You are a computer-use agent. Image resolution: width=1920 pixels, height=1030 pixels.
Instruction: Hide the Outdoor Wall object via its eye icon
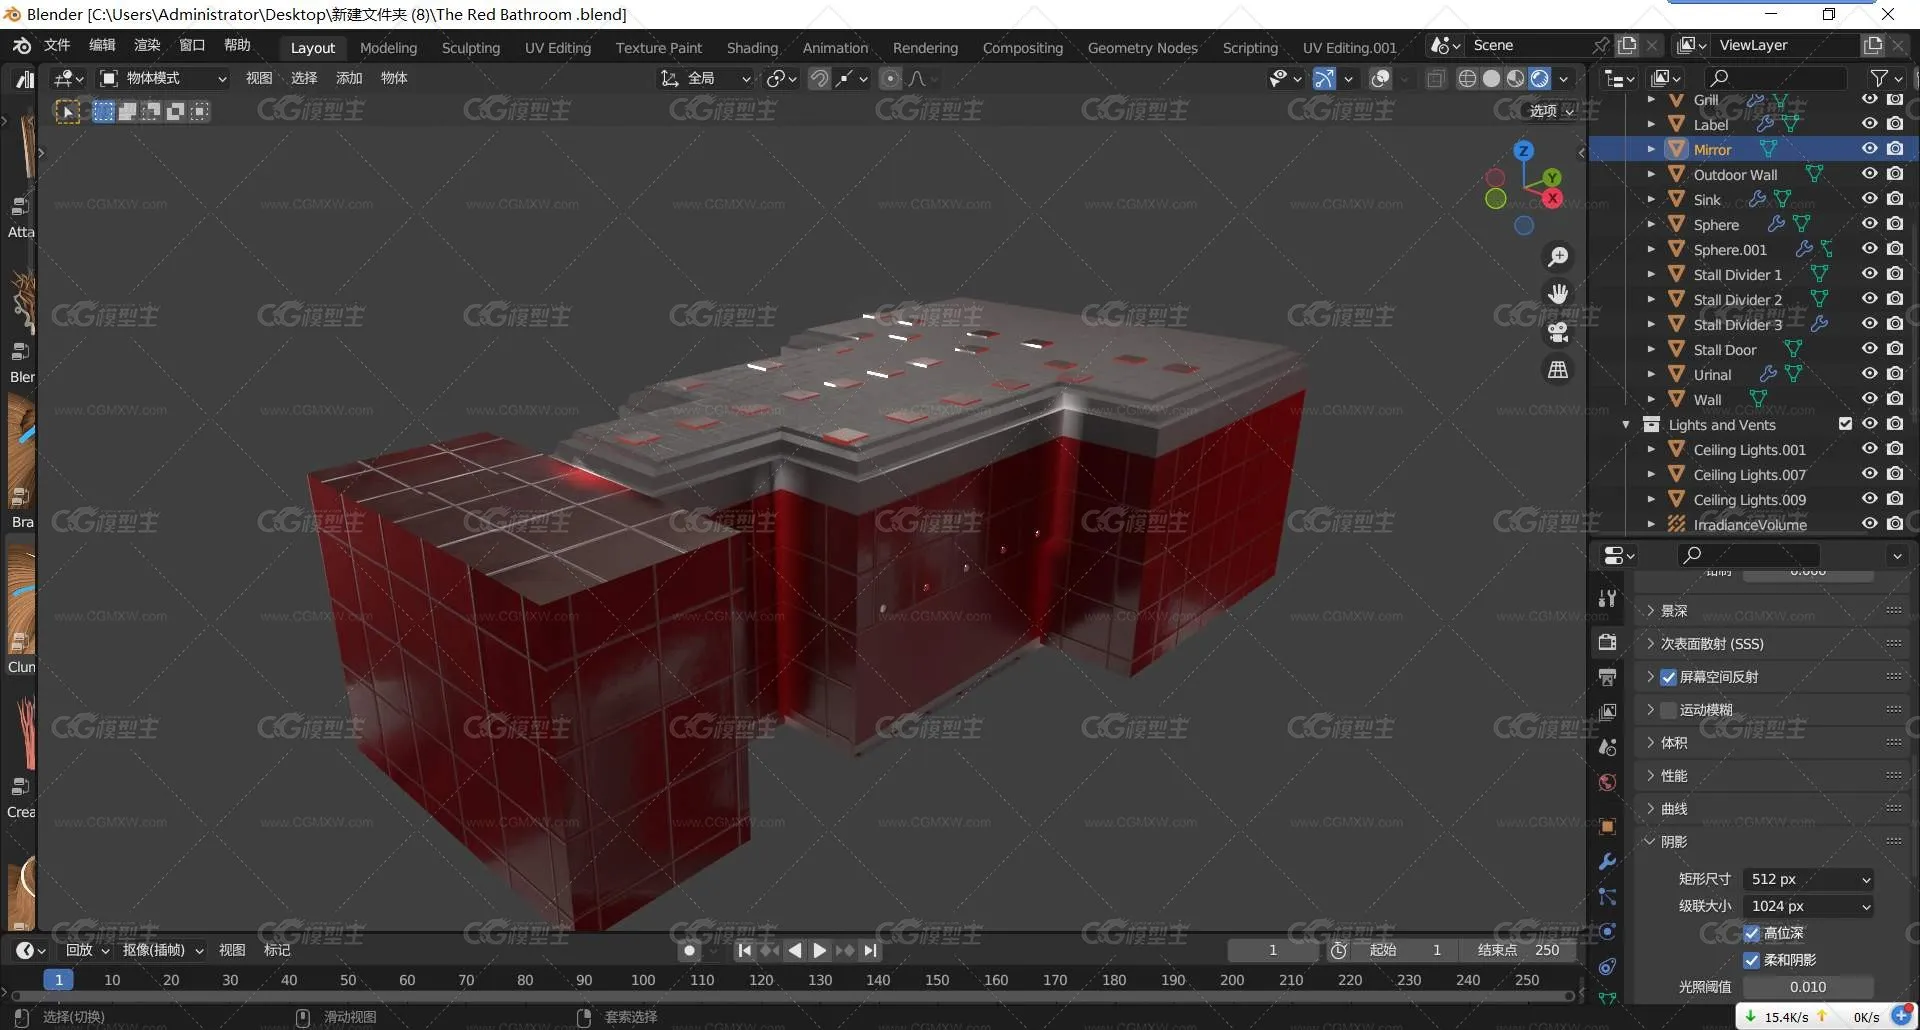click(1869, 174)
